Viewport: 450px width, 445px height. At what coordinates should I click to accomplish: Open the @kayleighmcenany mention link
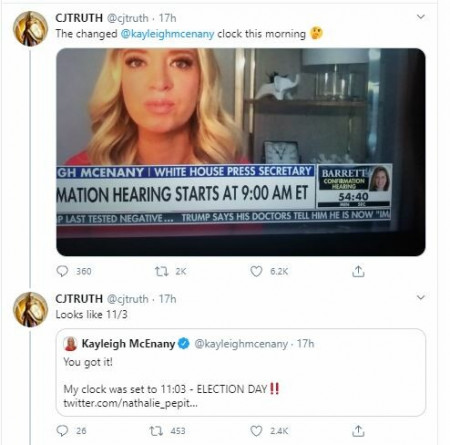point(167,34)
